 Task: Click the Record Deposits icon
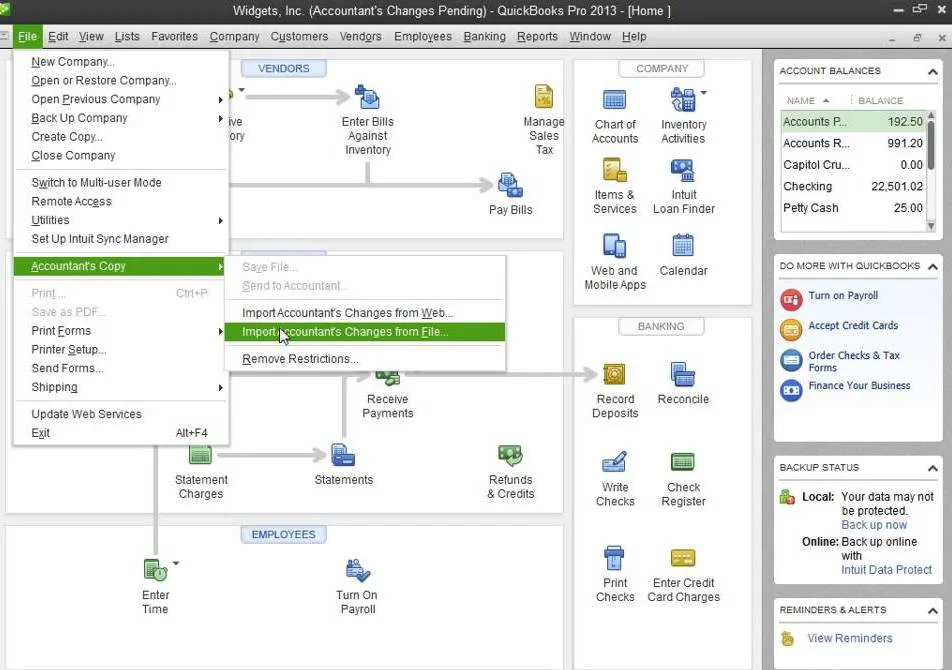click(x=614, y=374)
